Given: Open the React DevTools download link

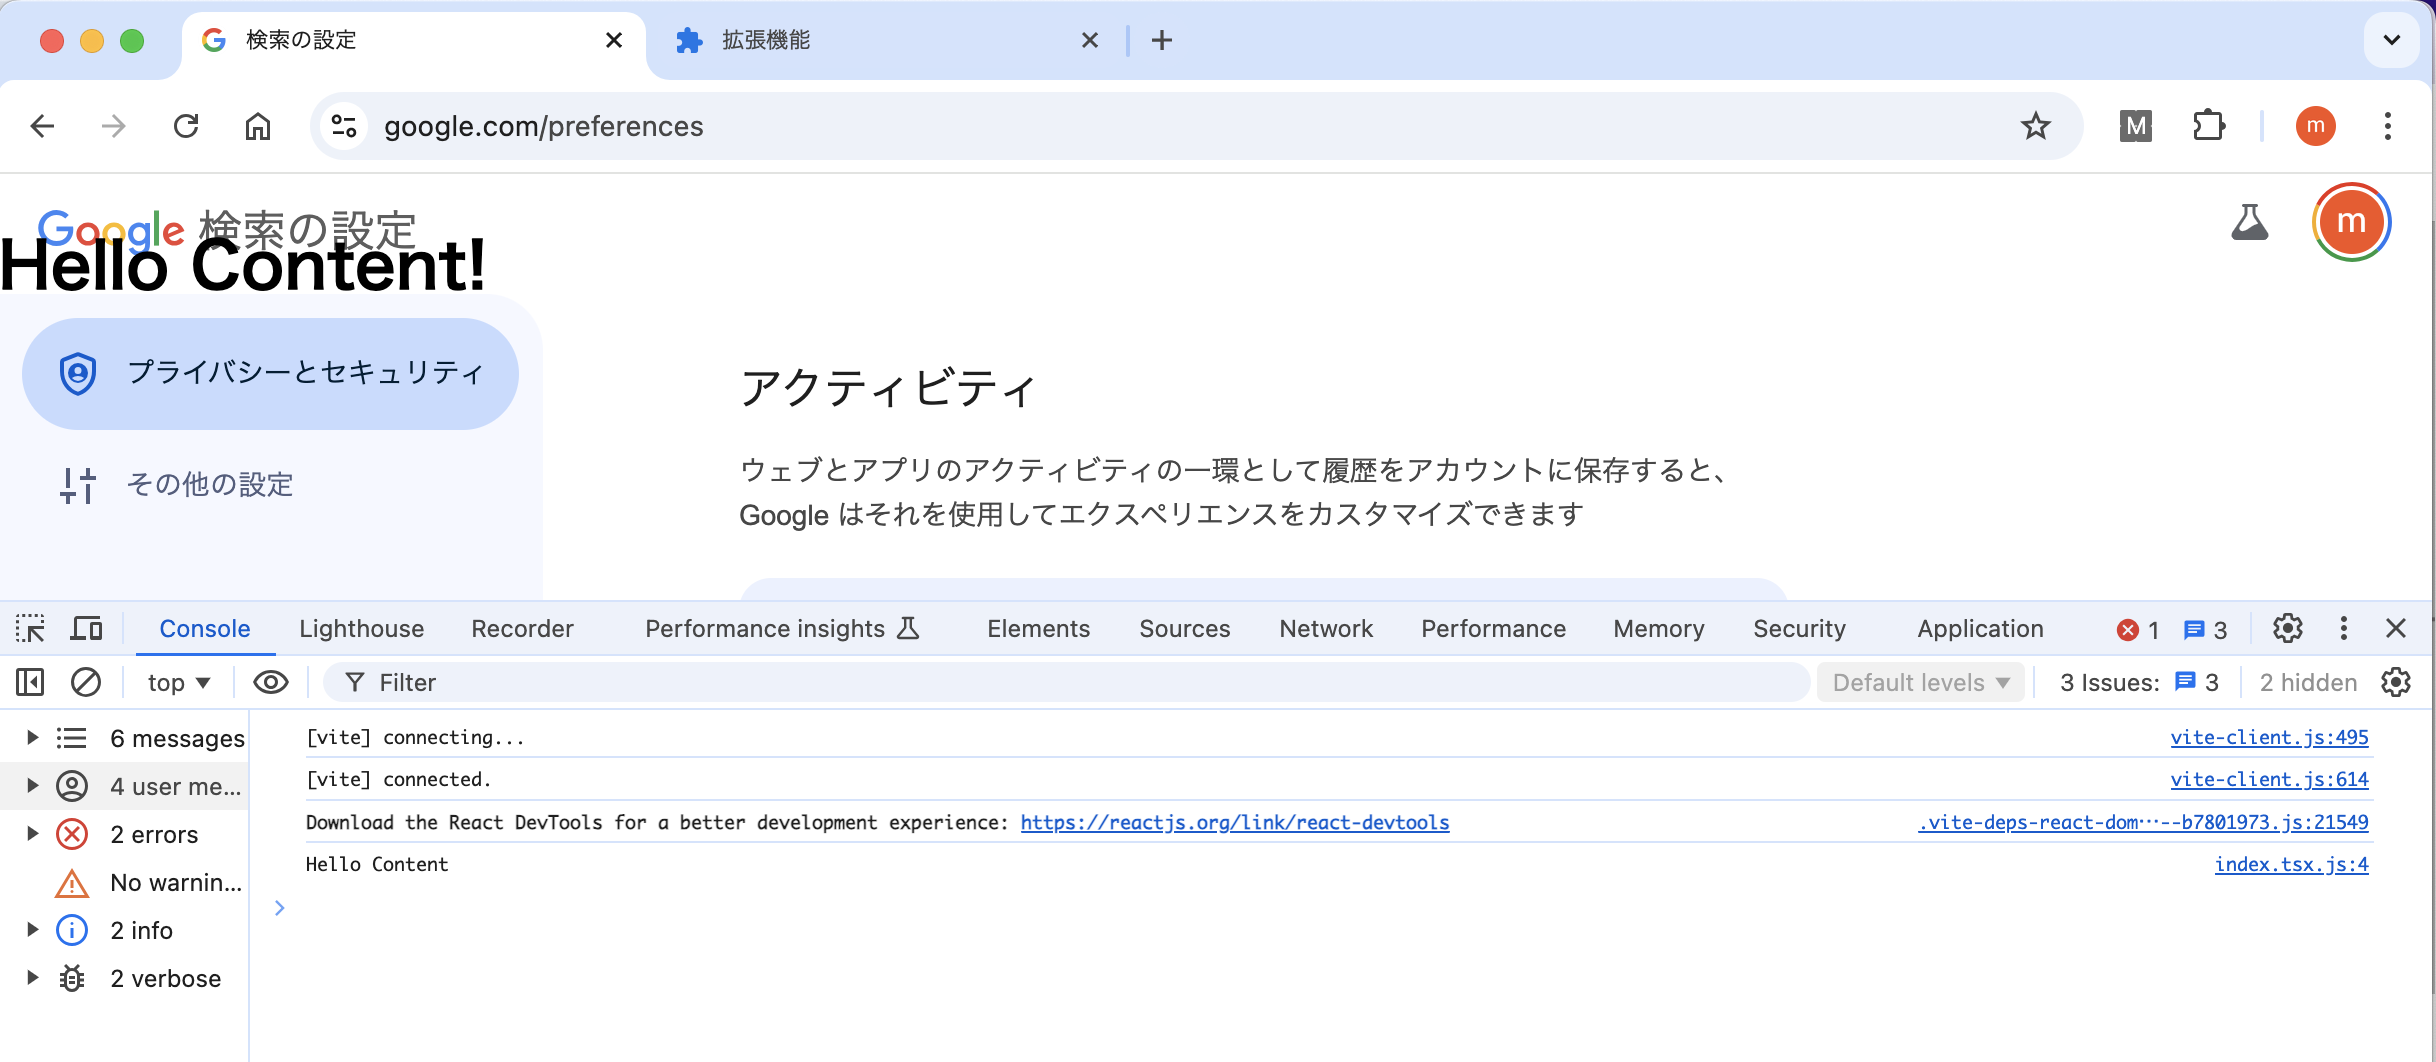Looking at the screenshot, I should 1234,822.
